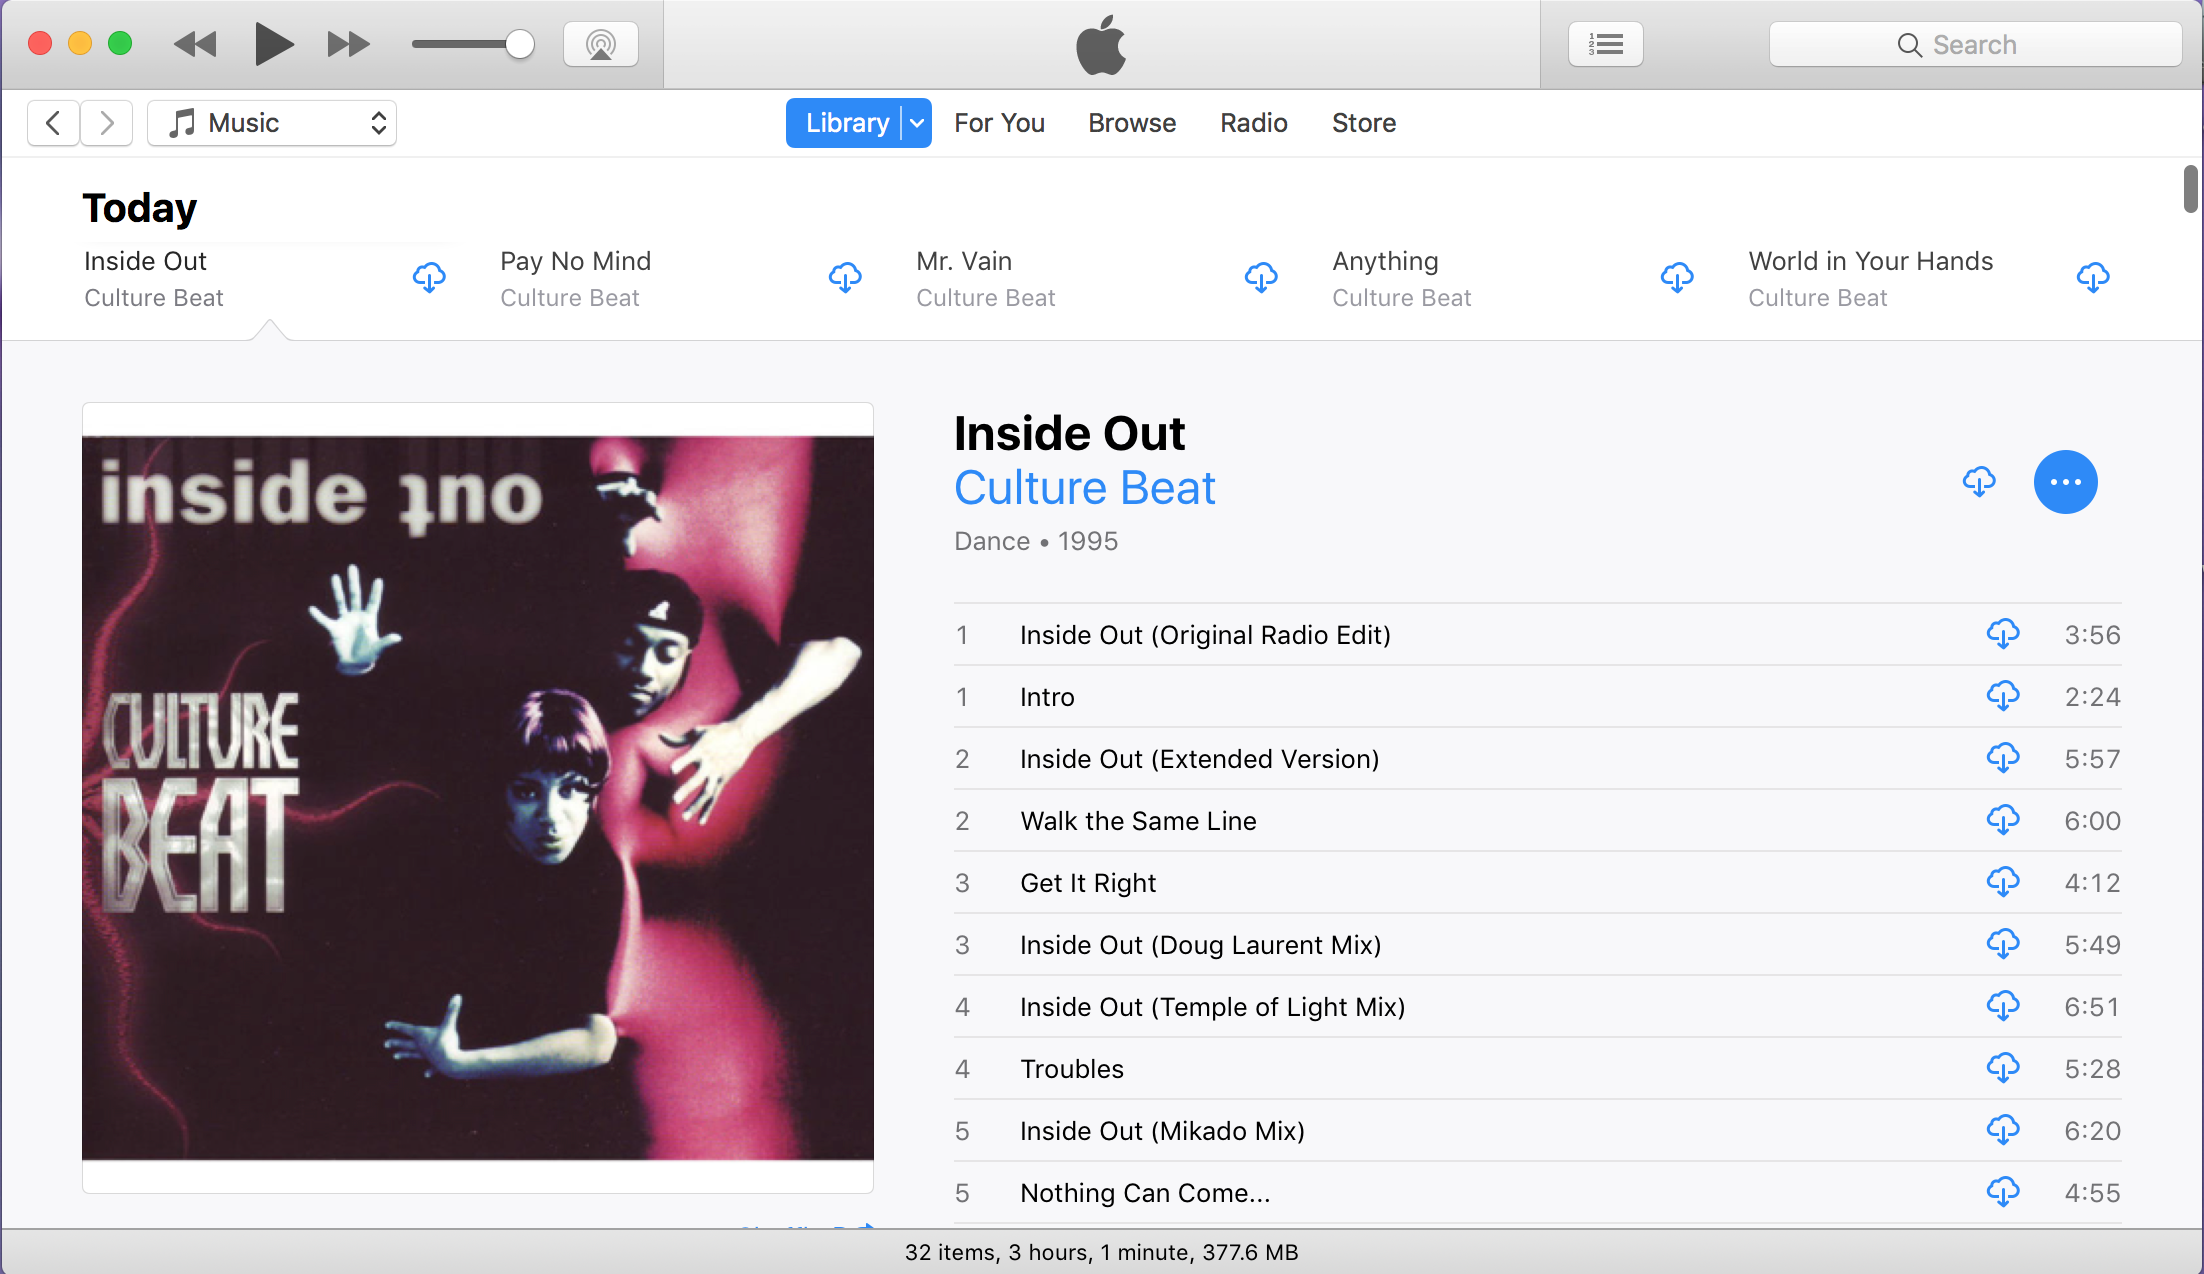Skip to the next track
This screenshot has width=2204, height=1274.
pyautogui.click(x=348, y=45)
